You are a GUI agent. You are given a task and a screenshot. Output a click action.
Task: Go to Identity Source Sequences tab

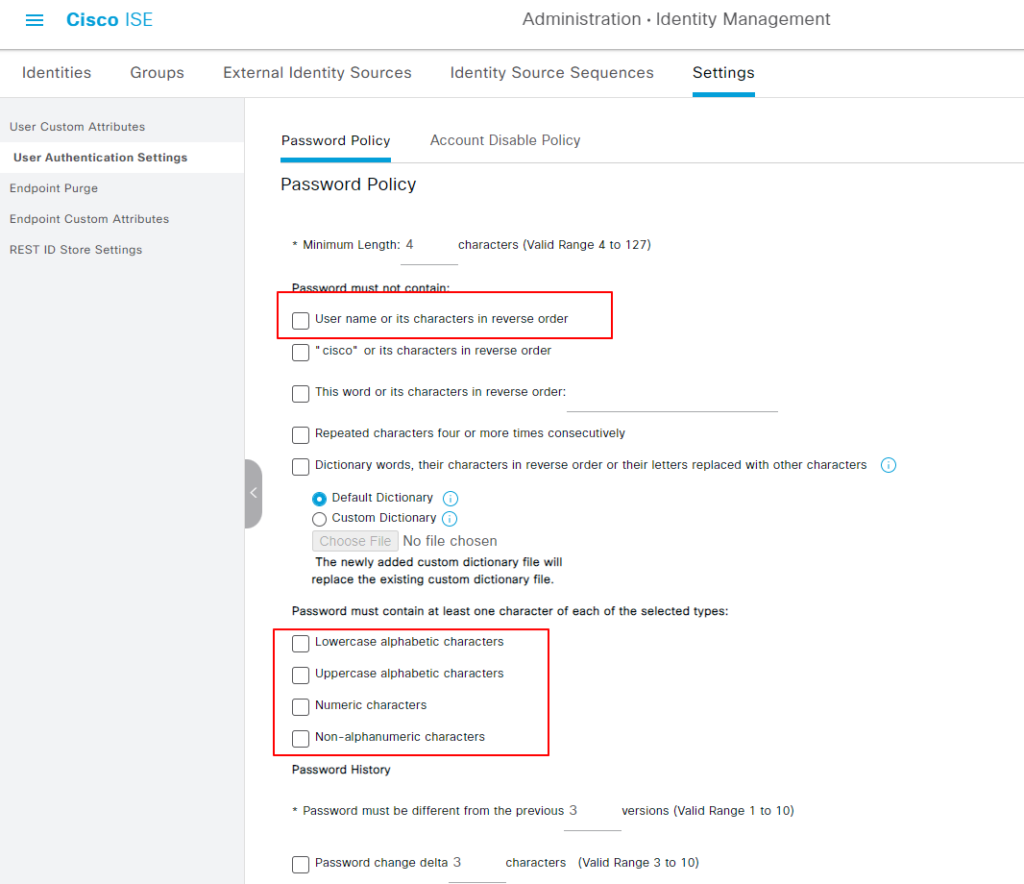tap(551, 73)
